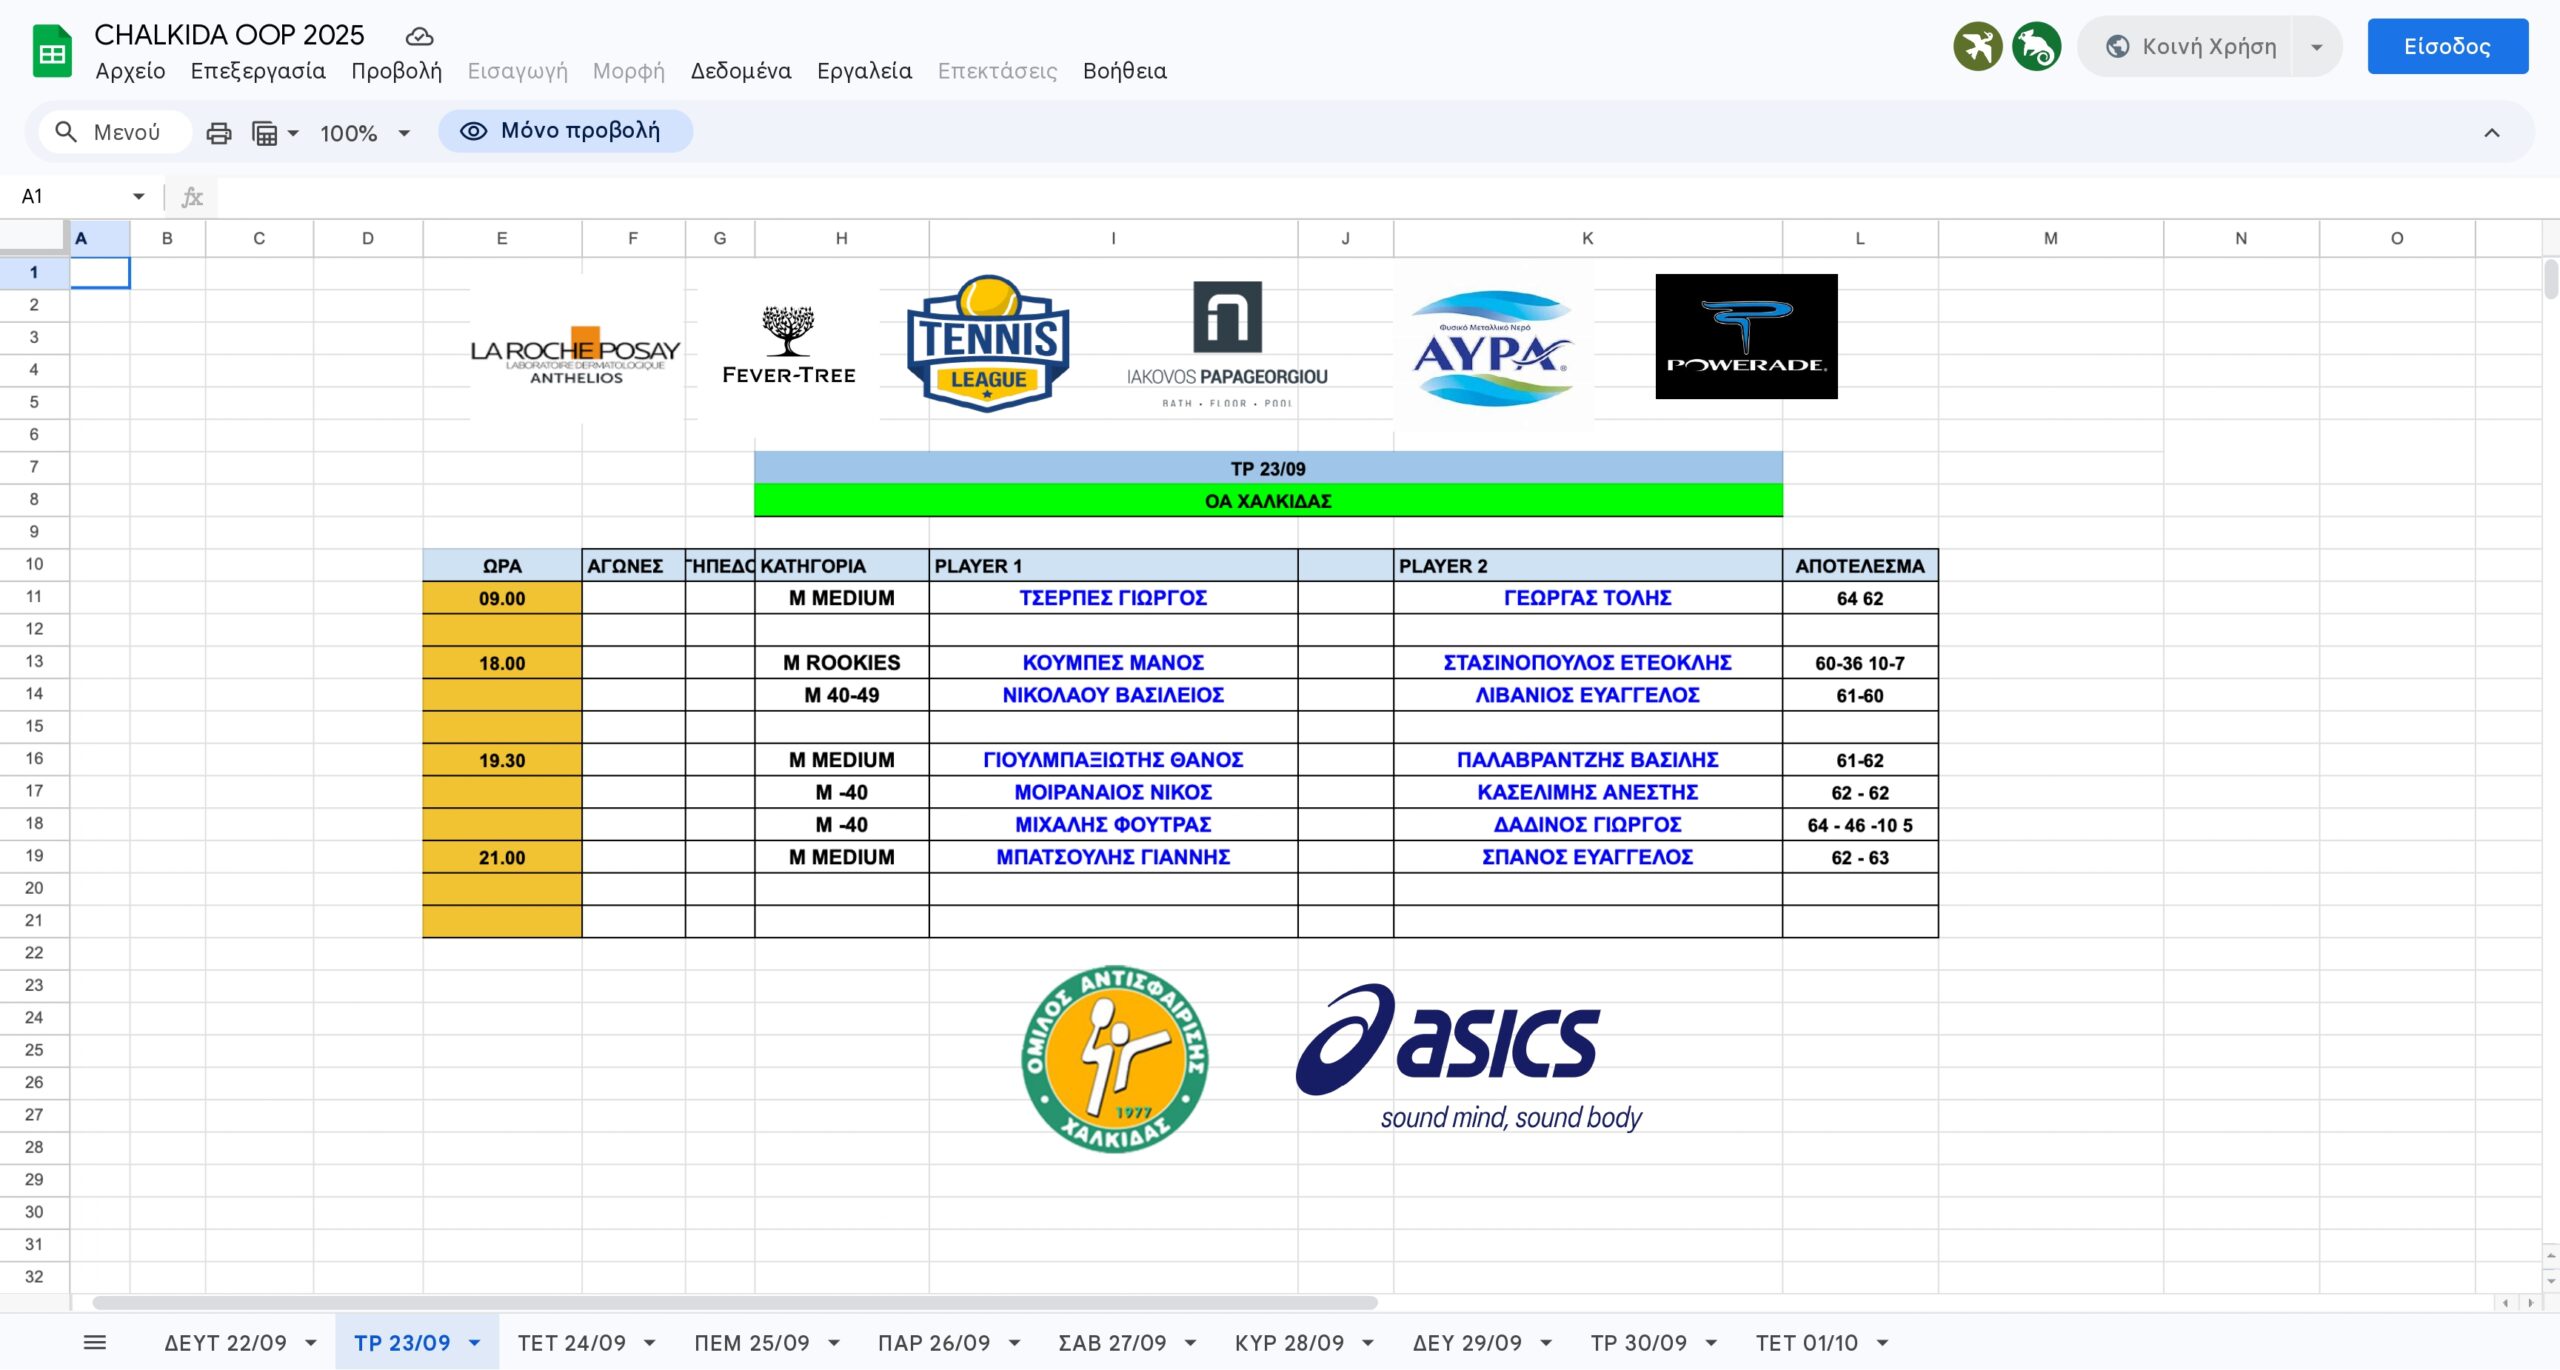Open the Δεδομένα menu

click(x=741, y=71)
